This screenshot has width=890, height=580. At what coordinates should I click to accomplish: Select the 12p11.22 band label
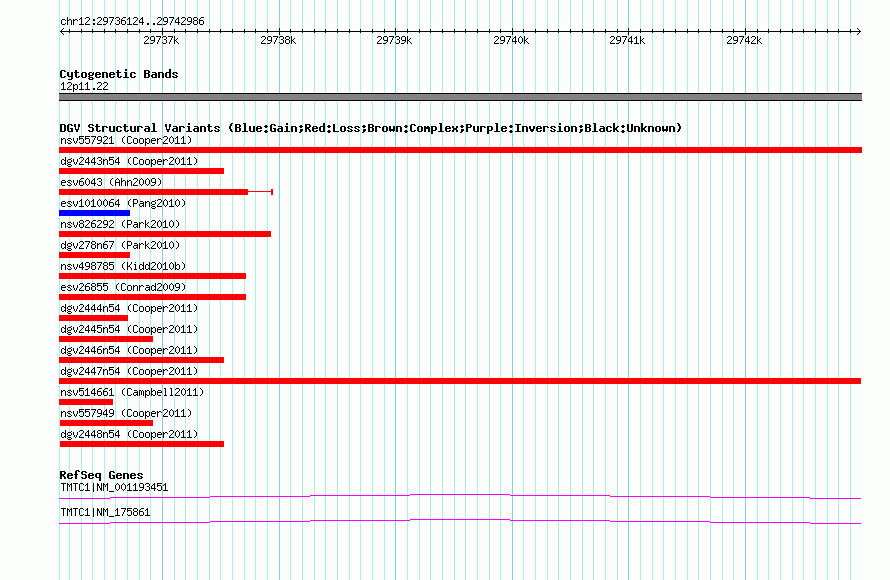84,86
